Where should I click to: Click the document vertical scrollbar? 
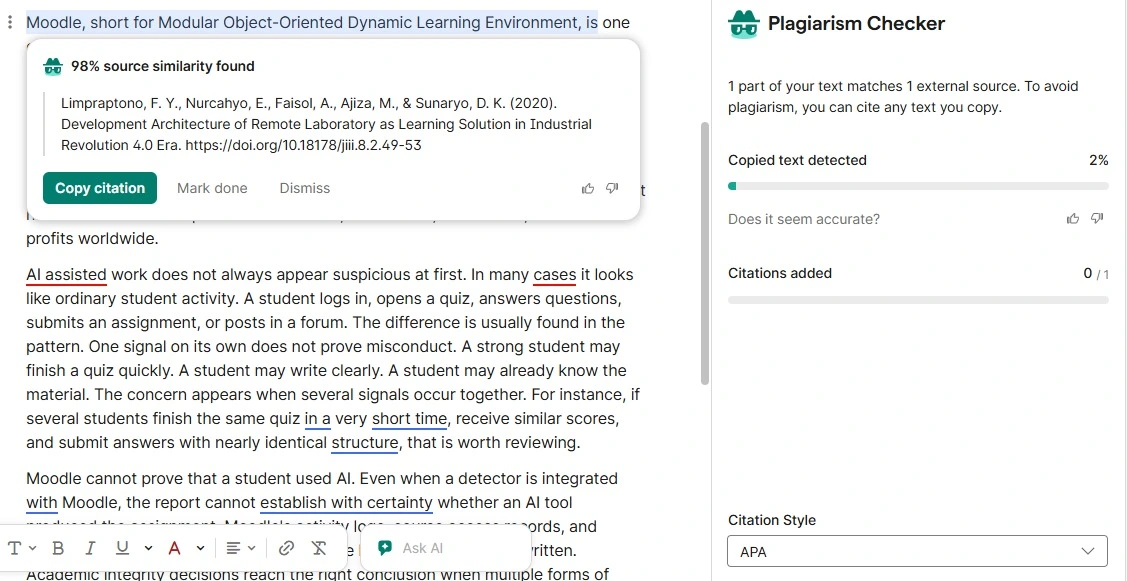[704, 252]
